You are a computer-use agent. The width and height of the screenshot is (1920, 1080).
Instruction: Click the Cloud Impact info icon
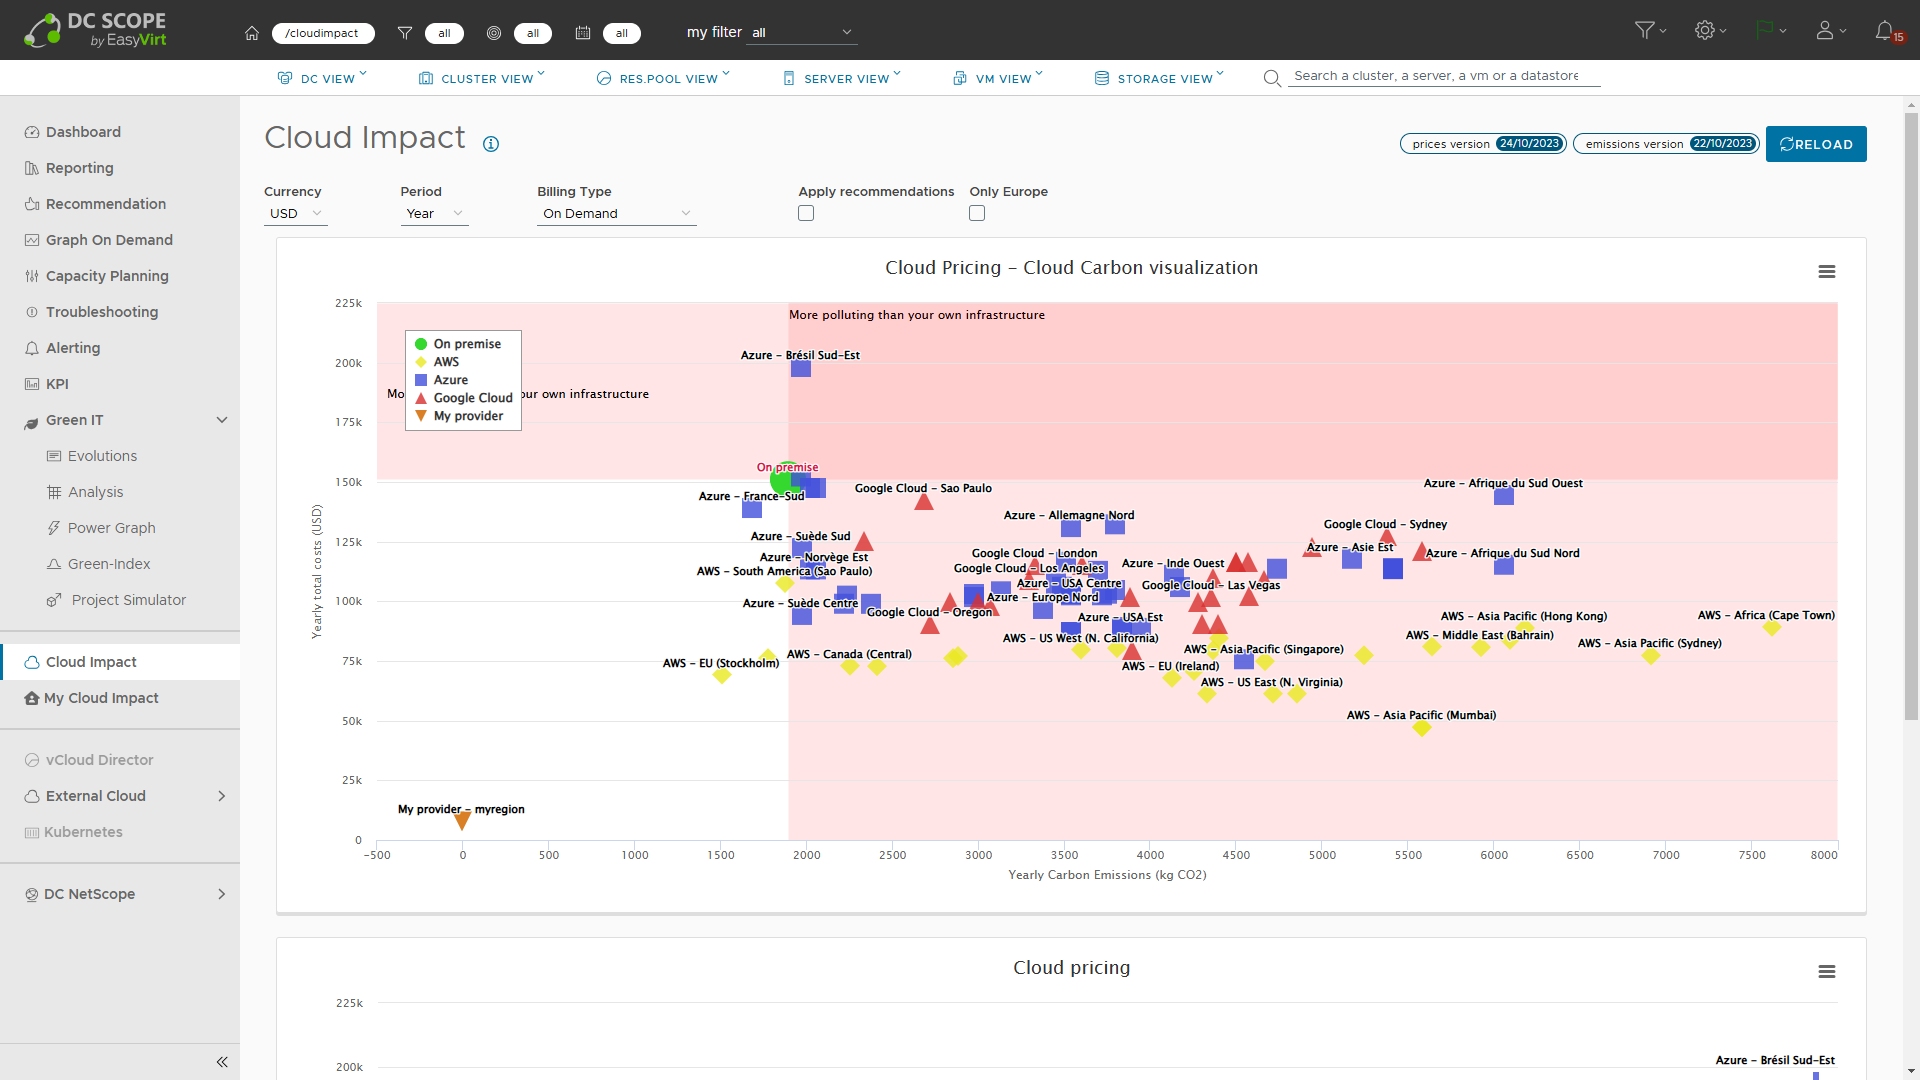[491, 144]
